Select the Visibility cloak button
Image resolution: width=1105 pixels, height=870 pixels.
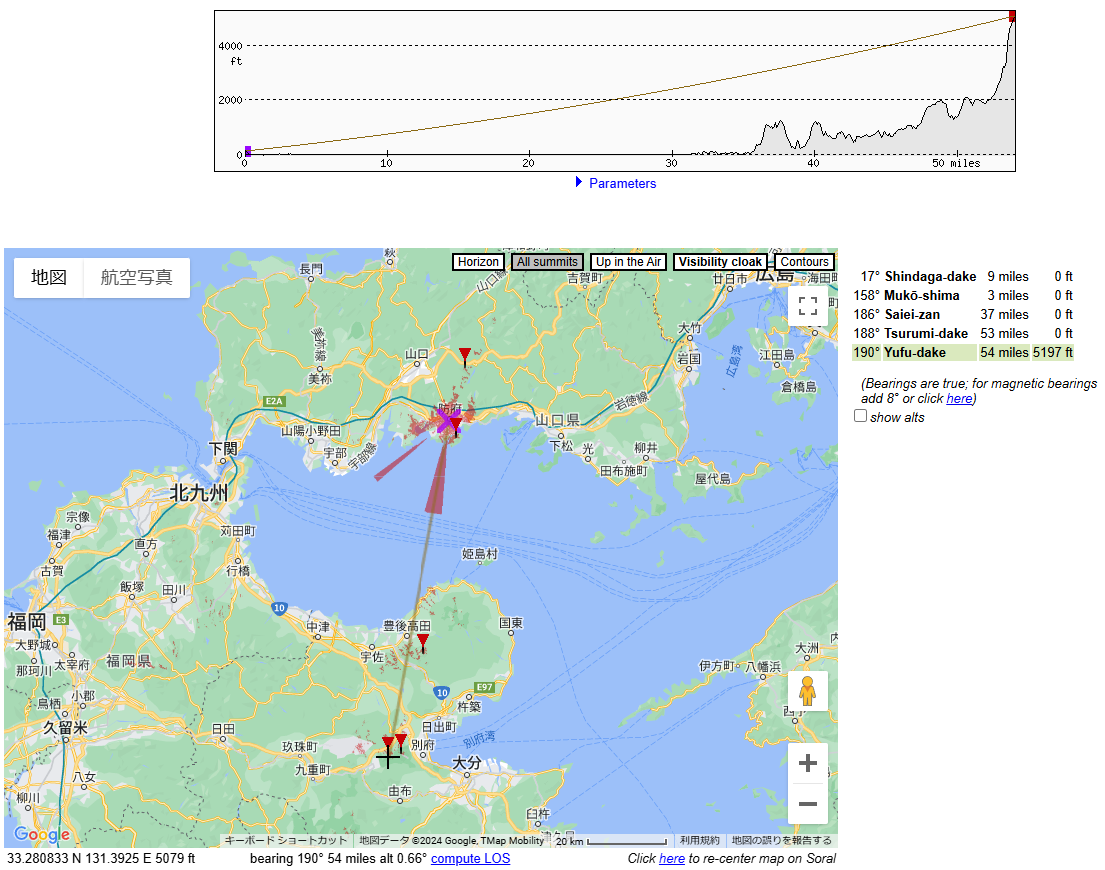pyautogui.click(x=720, y=262)
